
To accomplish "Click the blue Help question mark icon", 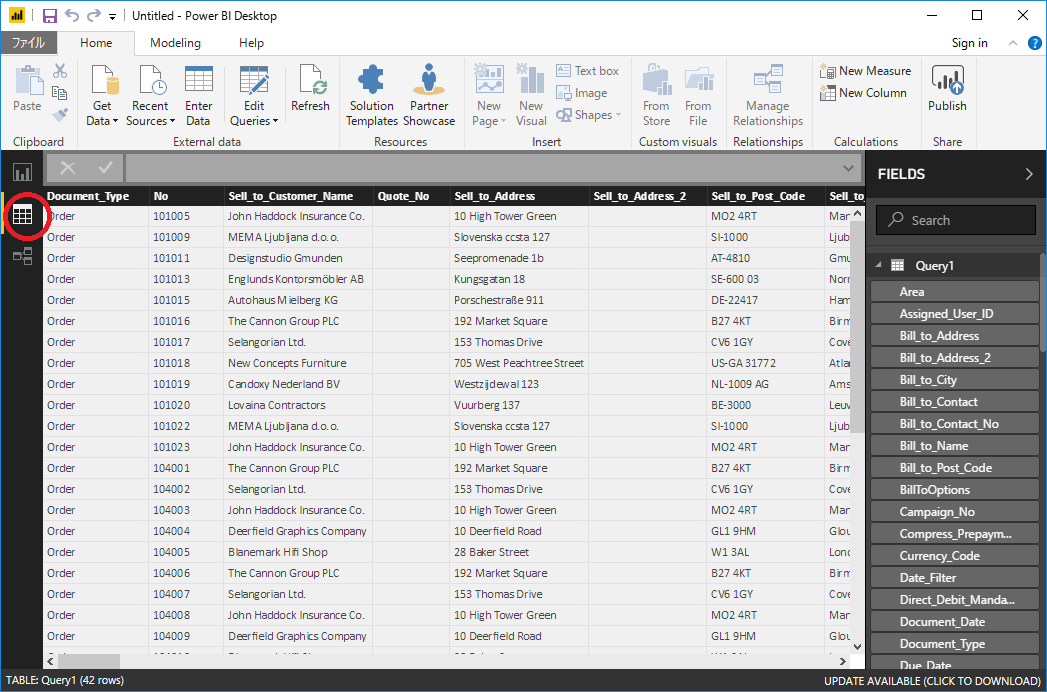I will tap(1034, 43).
